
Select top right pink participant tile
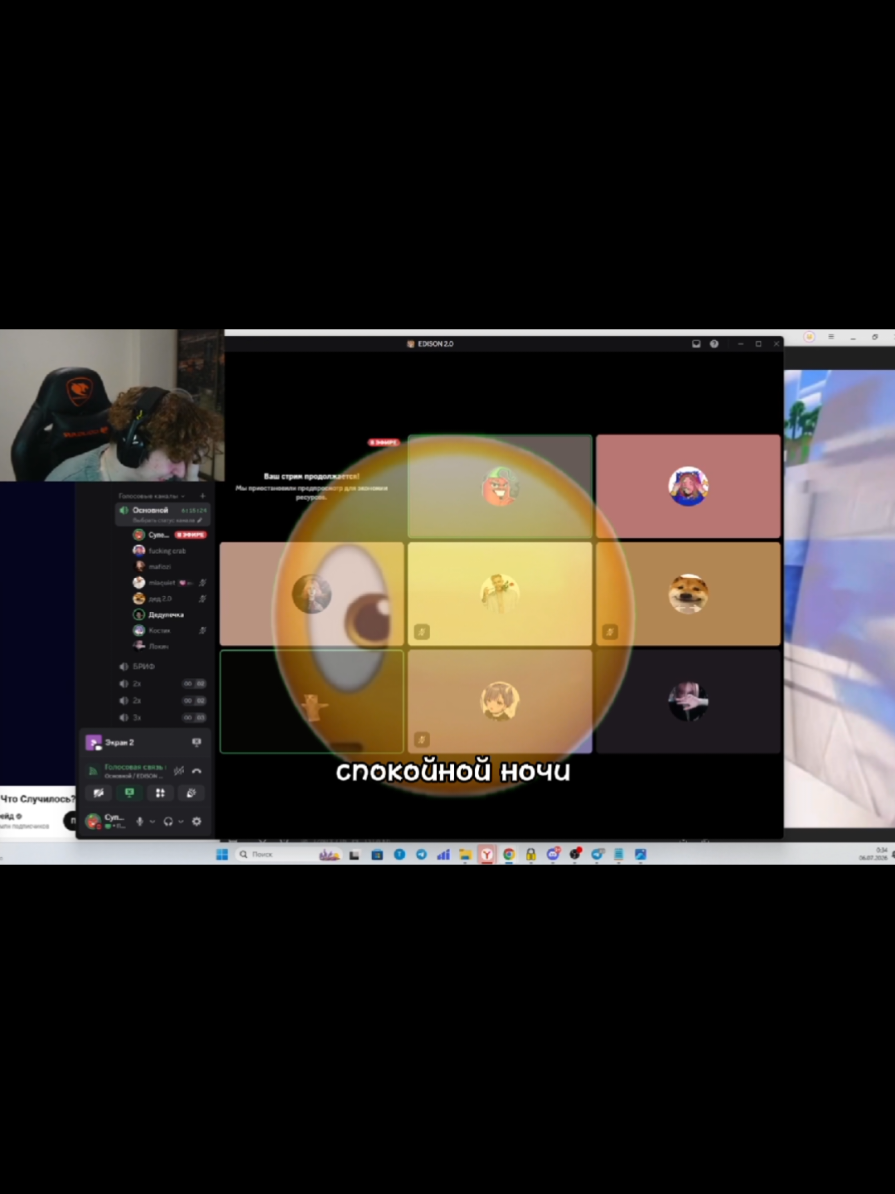pos(689,487)
